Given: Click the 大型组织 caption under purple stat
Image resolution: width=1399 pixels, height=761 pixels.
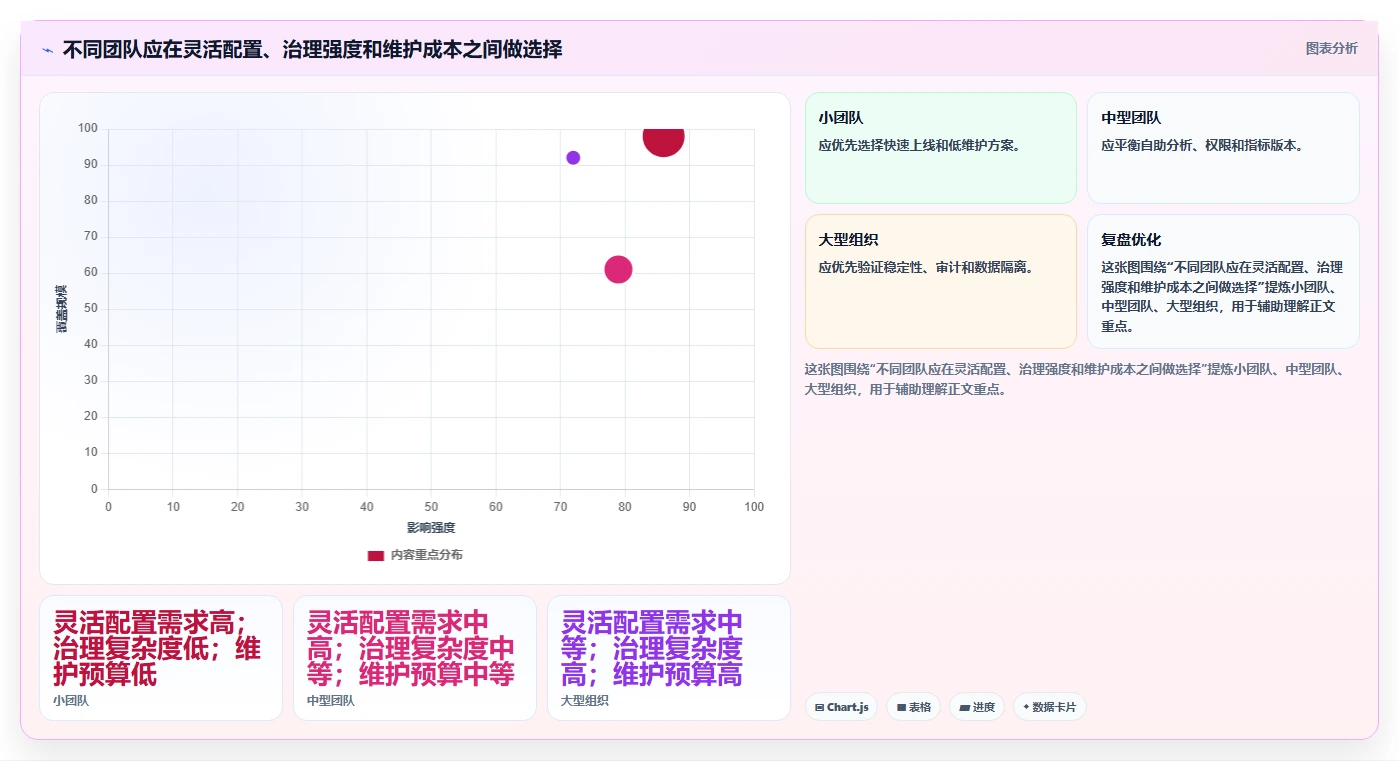Looking at the screenshot, I should 585,701.
